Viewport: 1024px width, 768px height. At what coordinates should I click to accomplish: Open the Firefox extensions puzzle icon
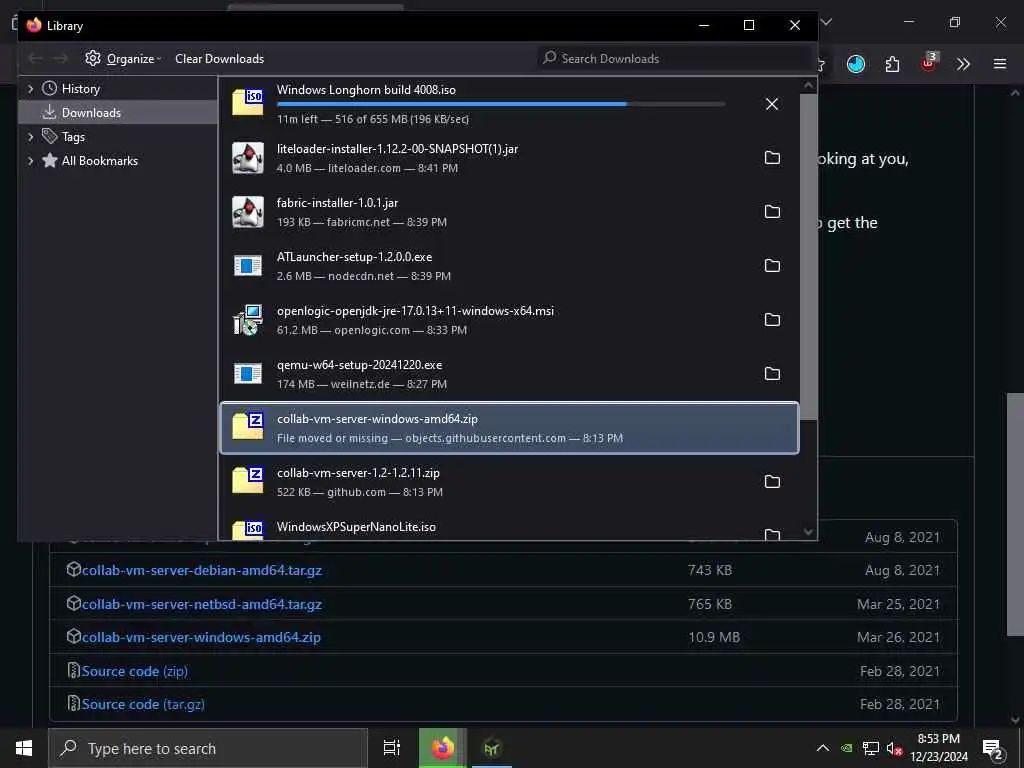892,64
